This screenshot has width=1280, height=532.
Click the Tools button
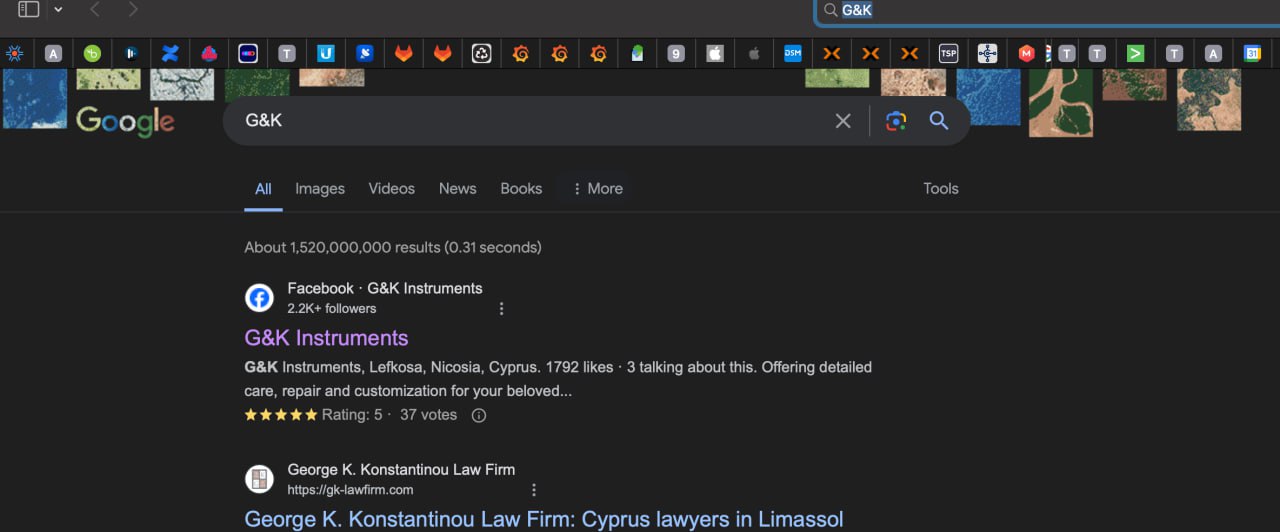click(x=940, y=189)
